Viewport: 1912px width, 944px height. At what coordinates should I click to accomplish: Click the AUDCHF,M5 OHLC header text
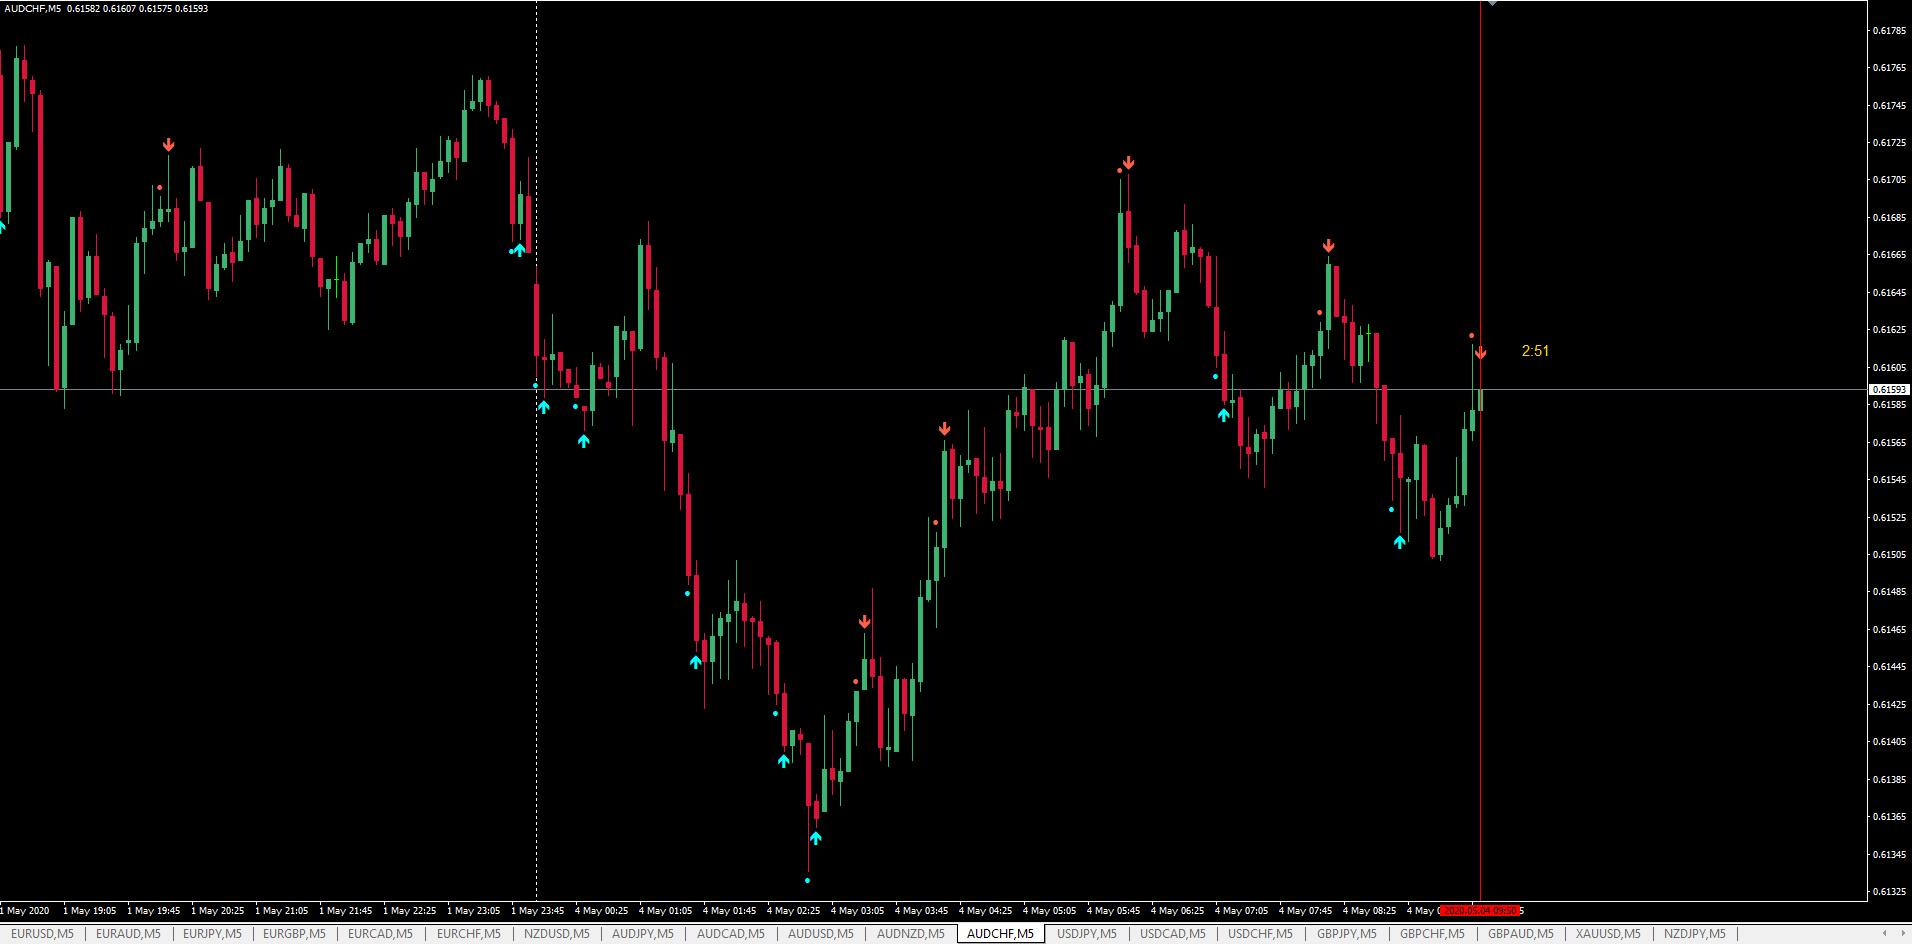coord(106,9)
